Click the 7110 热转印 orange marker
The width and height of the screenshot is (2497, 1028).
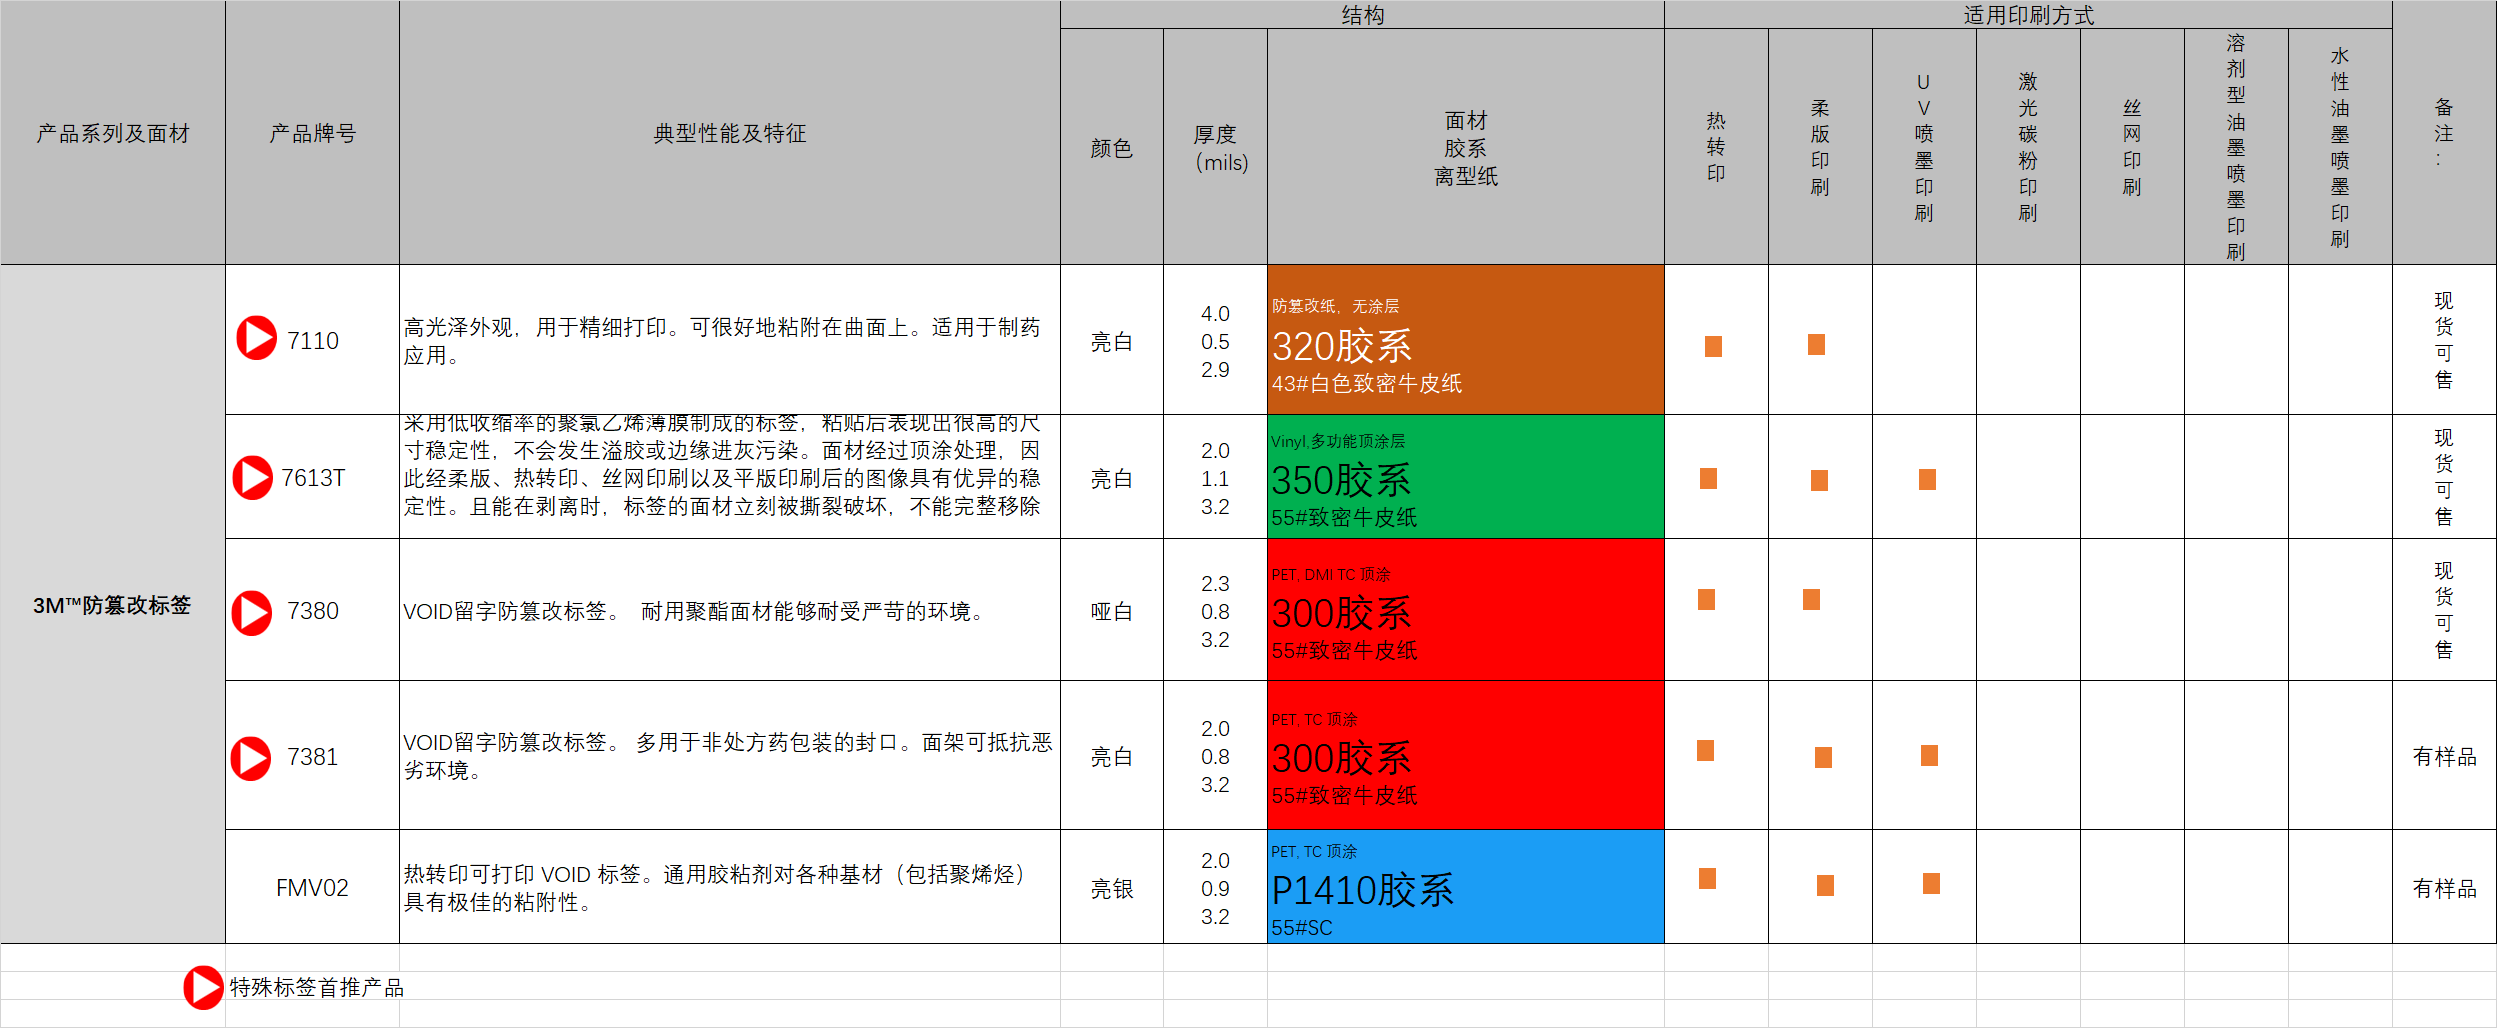pyautogui.click(x=1713, y=346)
